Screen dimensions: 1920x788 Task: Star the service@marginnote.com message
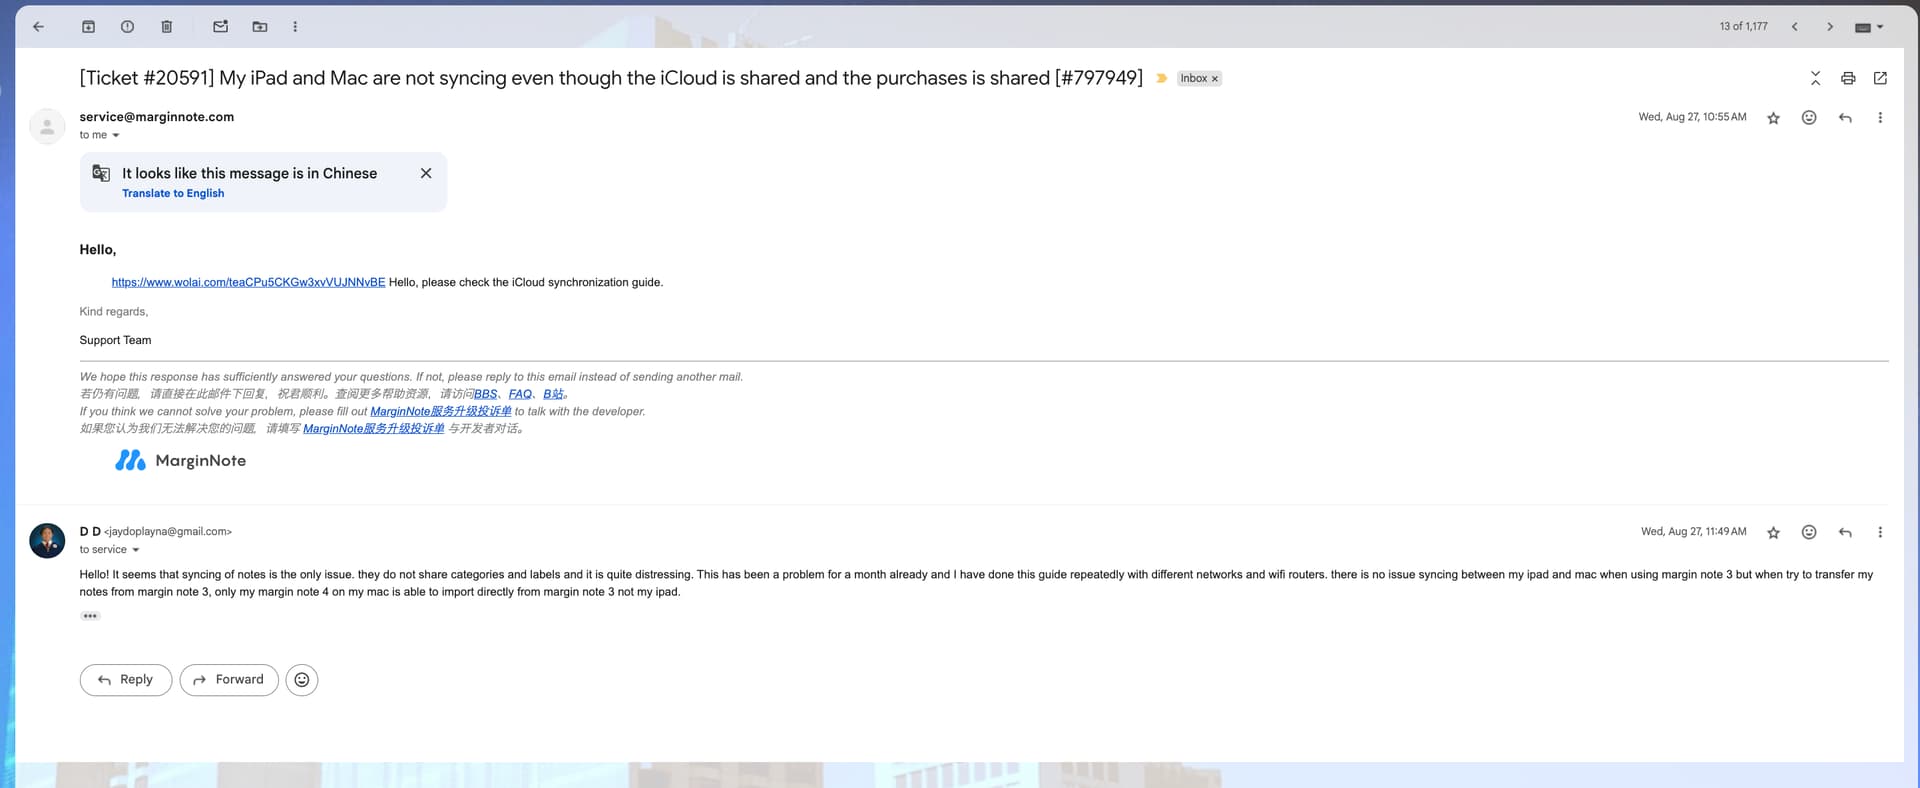pyautogui.click(x=1773, y=118)
